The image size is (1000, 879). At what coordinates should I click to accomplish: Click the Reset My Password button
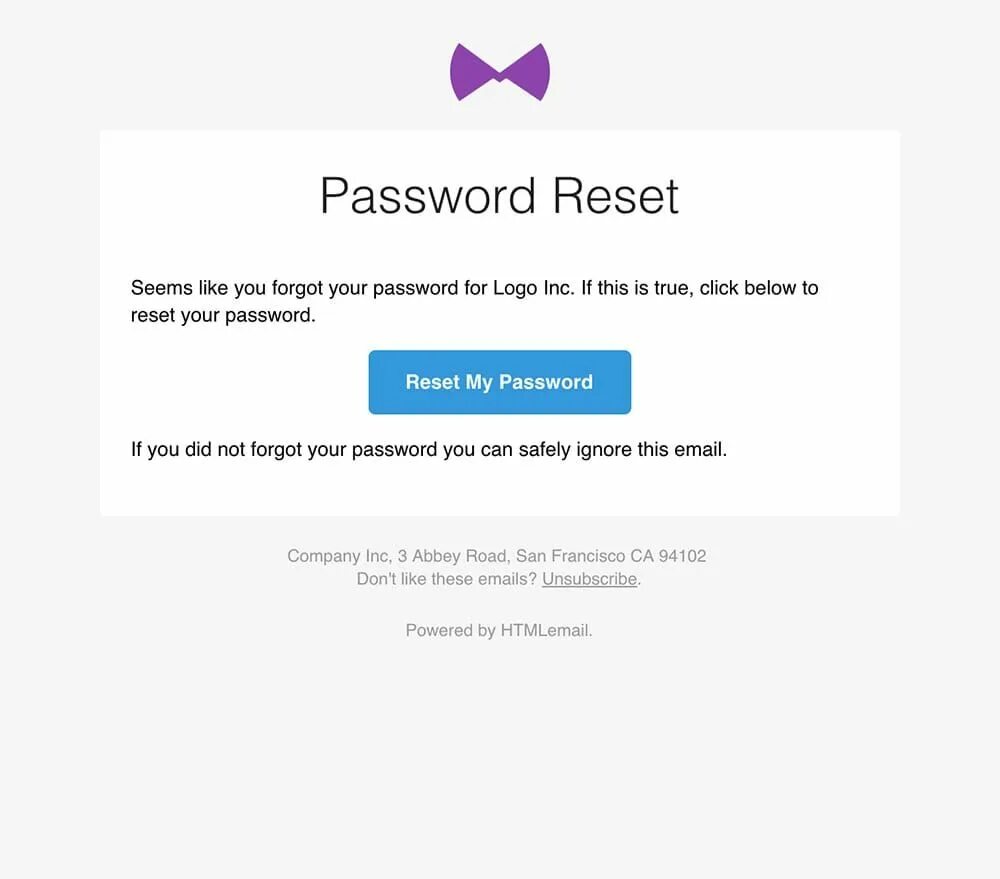tap(500, 382)
